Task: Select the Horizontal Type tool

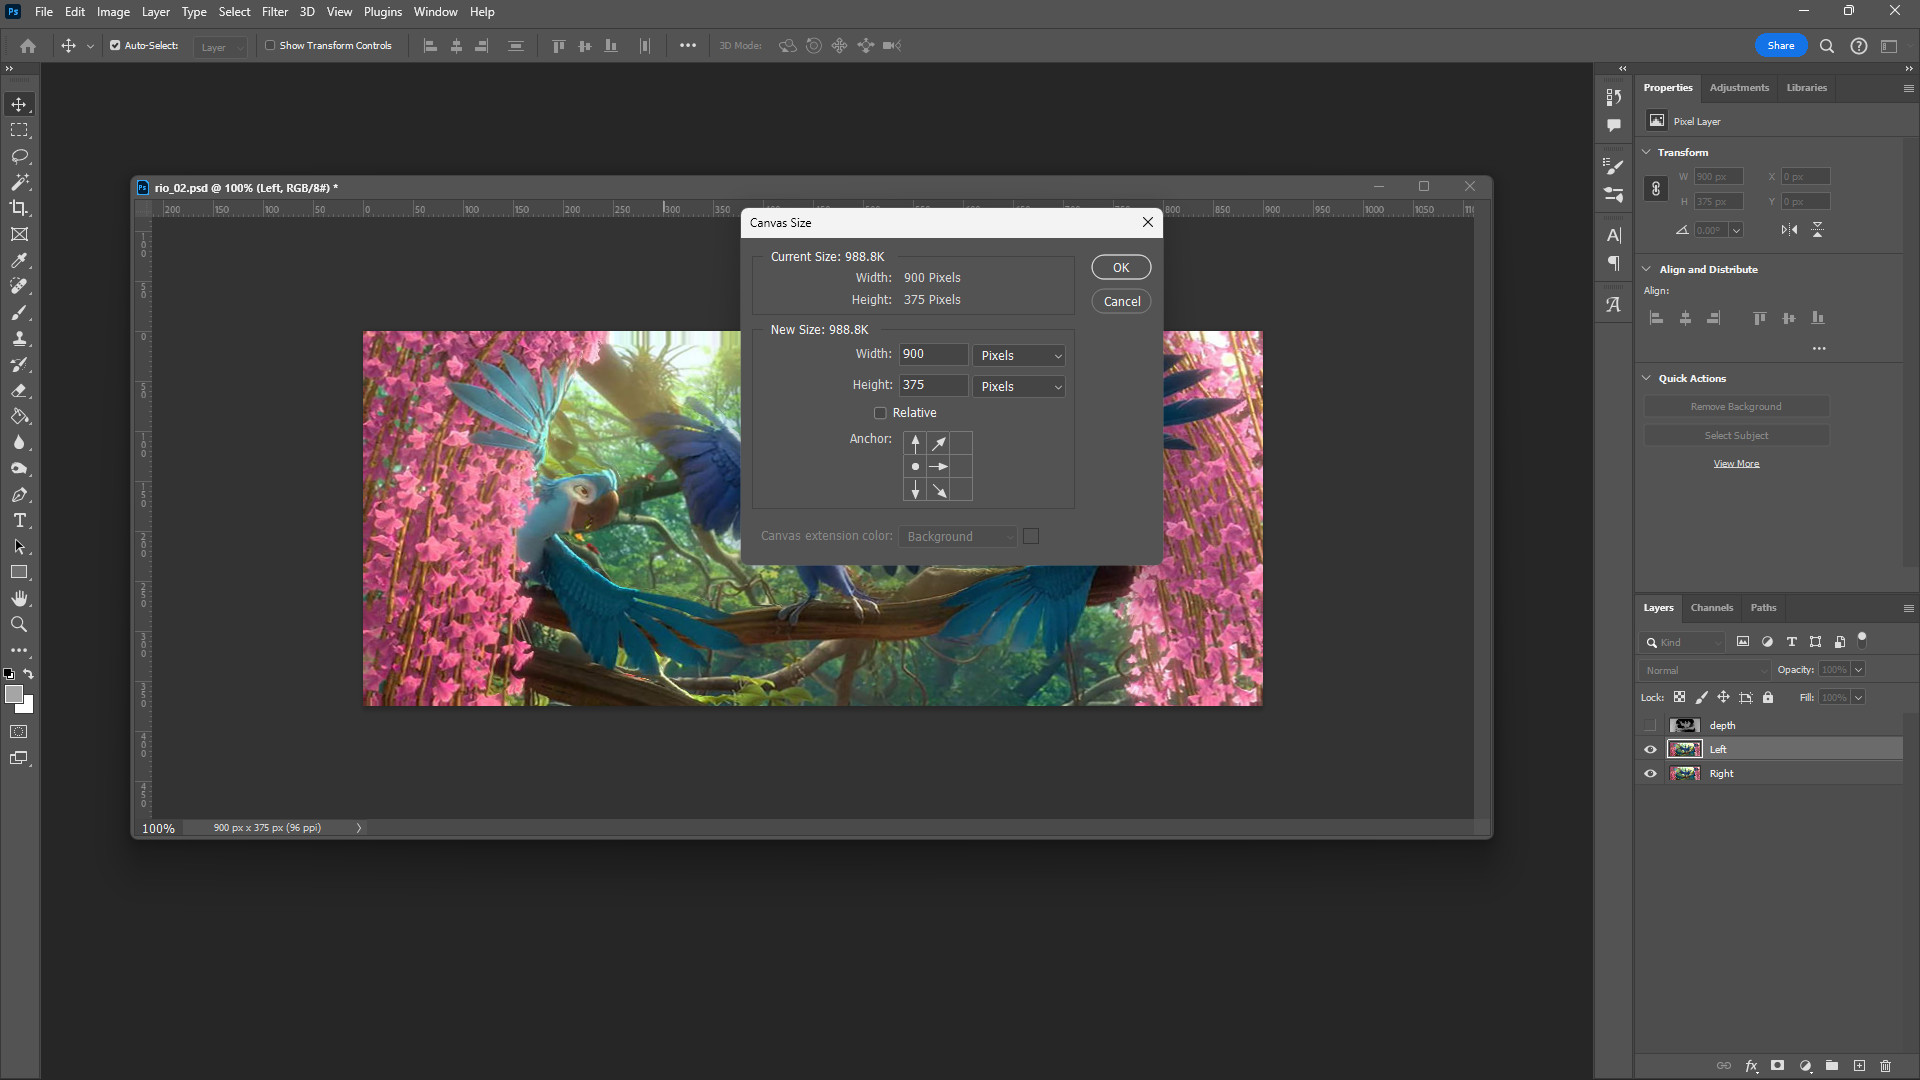Action: [19, 521]
